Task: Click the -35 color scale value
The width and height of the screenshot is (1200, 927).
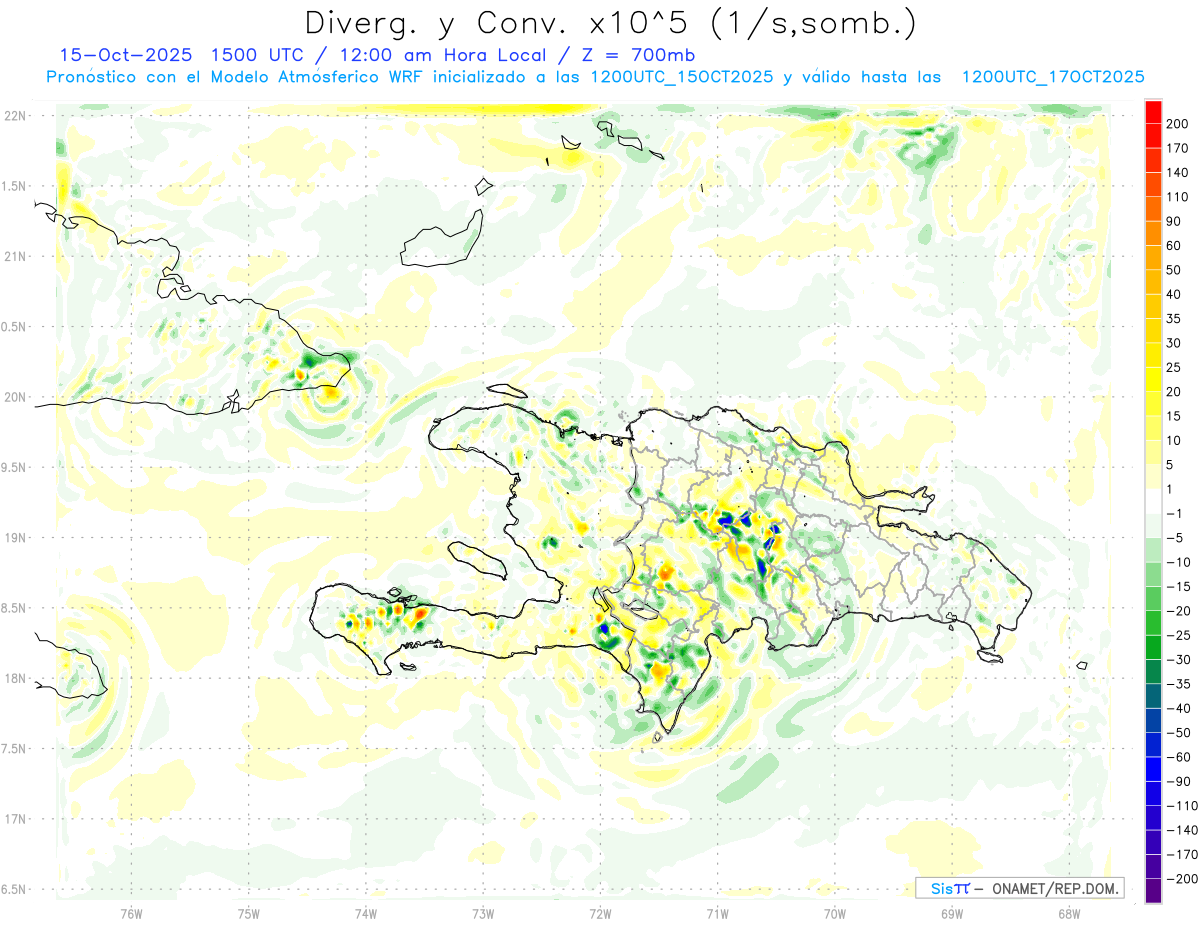Action: pos(1179,684)
